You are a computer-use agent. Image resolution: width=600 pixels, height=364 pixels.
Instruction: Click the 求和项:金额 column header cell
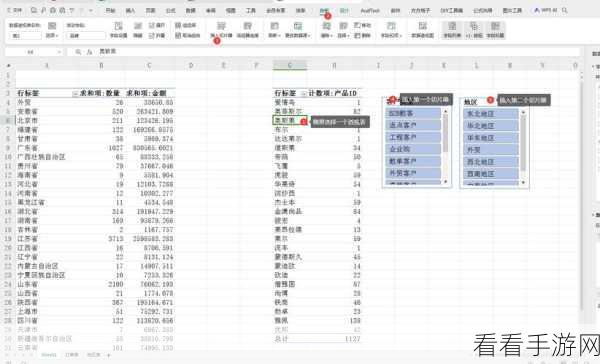[x=150, y=93]
